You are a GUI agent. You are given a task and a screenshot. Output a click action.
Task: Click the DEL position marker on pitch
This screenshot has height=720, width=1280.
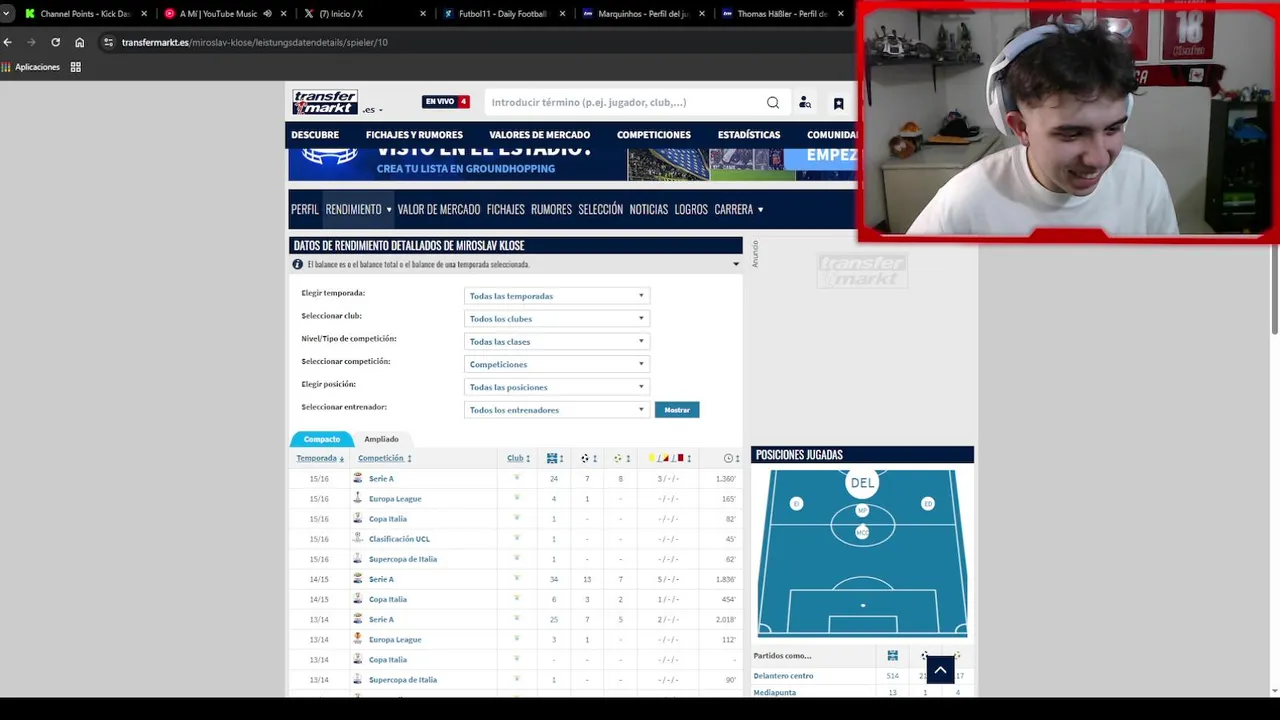862,483
